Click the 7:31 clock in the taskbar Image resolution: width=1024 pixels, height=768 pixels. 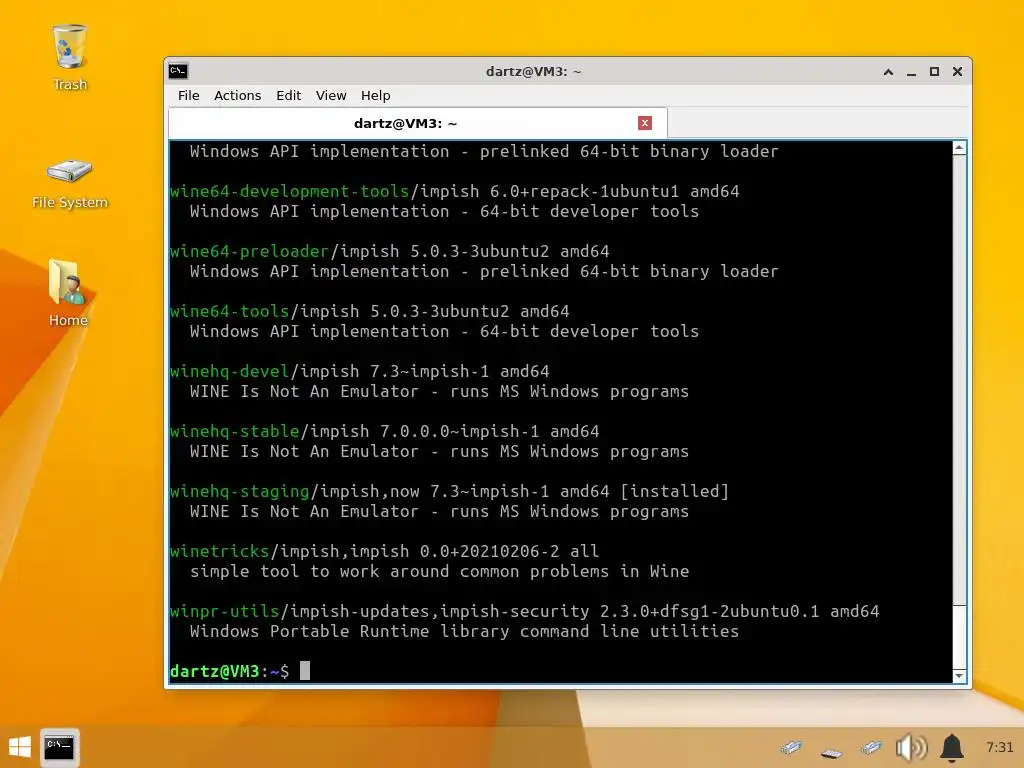[999, 747]
